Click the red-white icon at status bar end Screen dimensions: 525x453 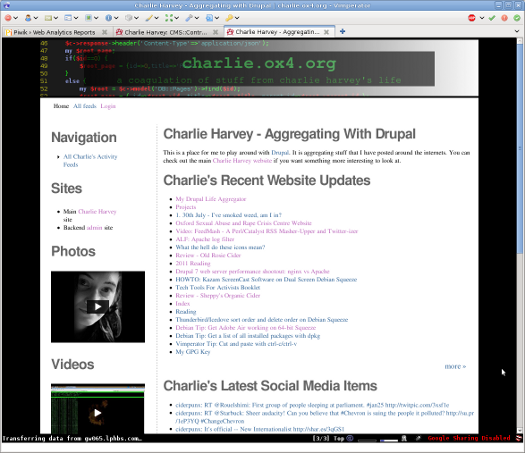(519, 438)
